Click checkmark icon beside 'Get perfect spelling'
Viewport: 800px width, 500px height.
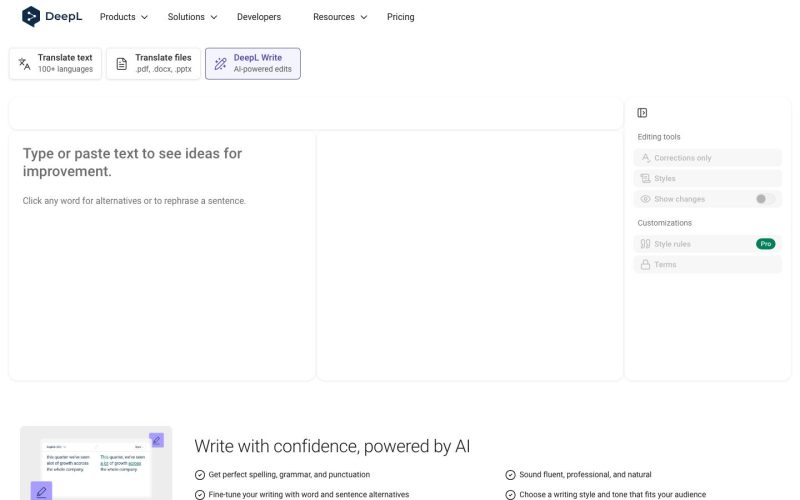[200, 475]
